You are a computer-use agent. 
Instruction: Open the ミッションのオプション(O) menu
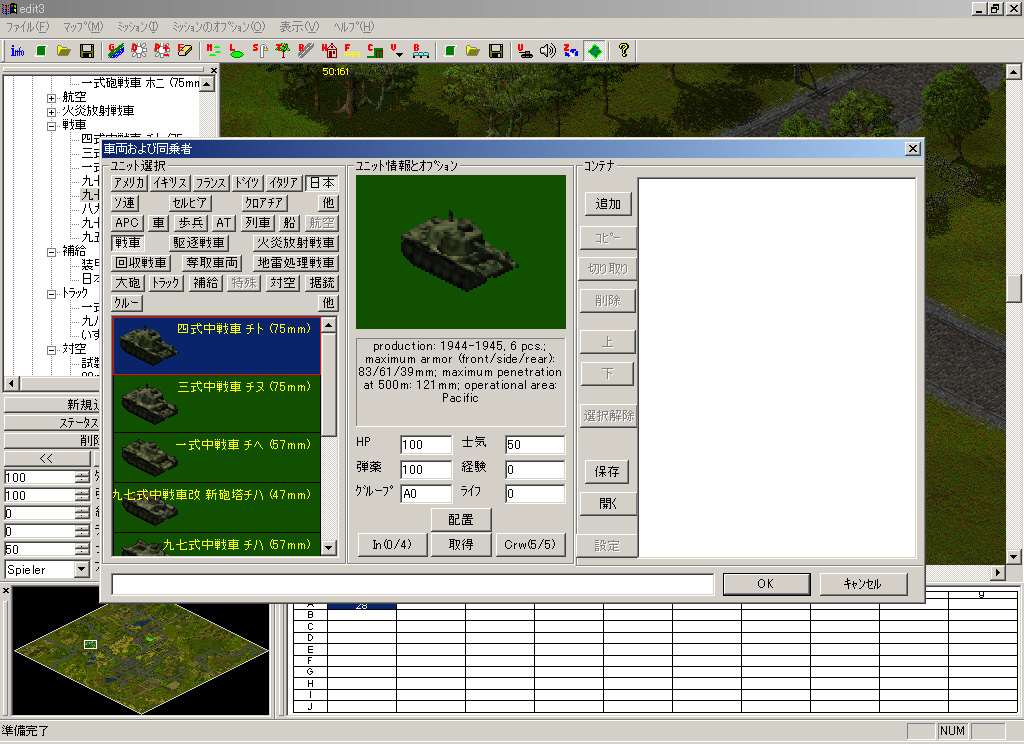point(219,27)
